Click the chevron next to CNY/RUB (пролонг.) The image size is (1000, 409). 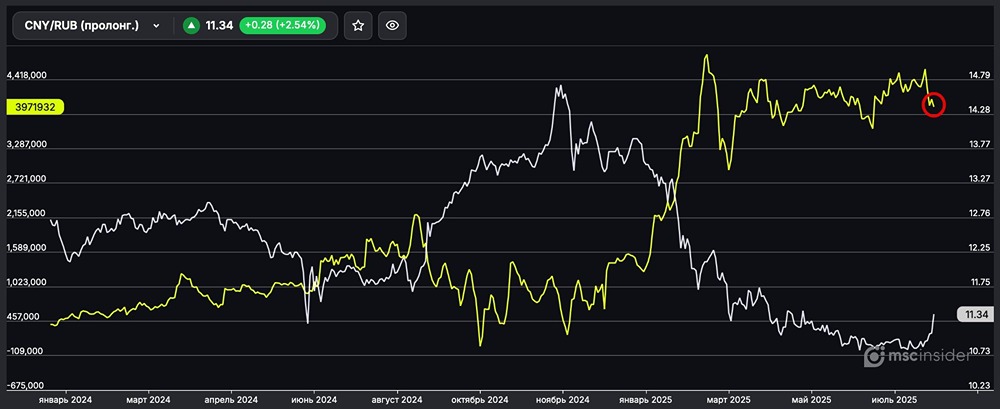(x=156, y=27)
